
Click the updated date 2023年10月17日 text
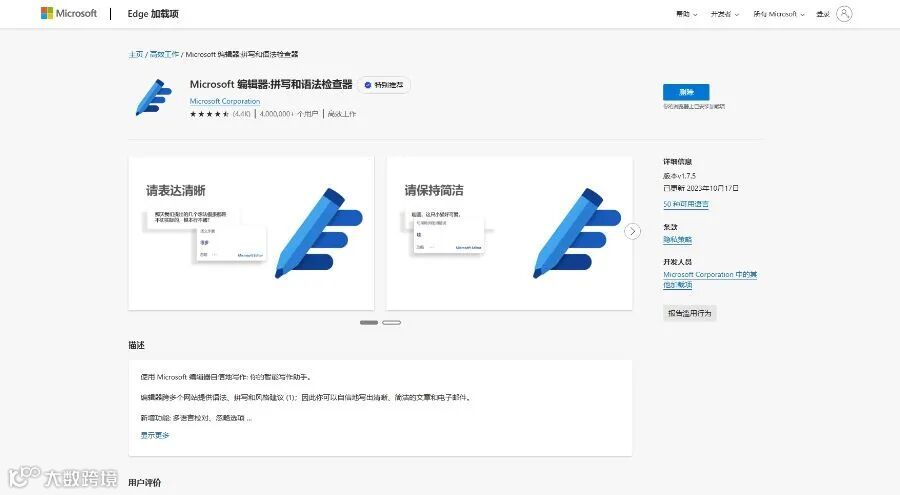coord(700,188)
